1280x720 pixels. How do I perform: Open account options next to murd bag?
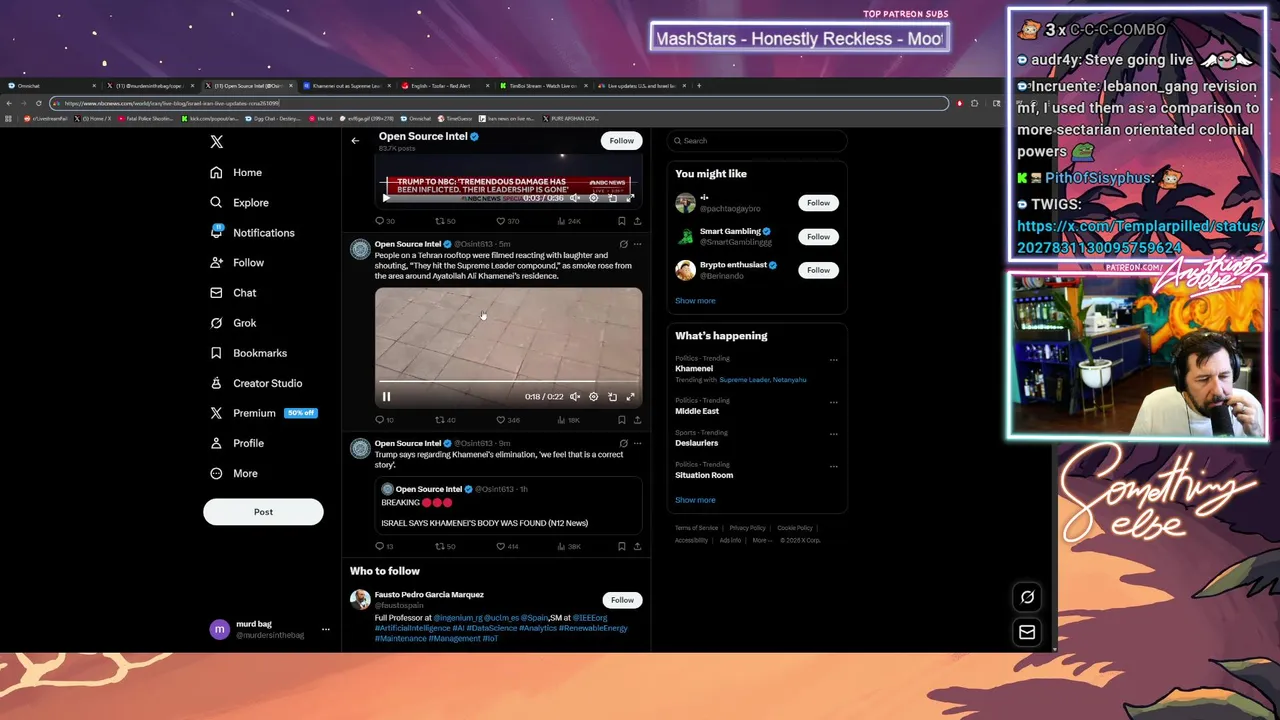[x=325, y=629]
